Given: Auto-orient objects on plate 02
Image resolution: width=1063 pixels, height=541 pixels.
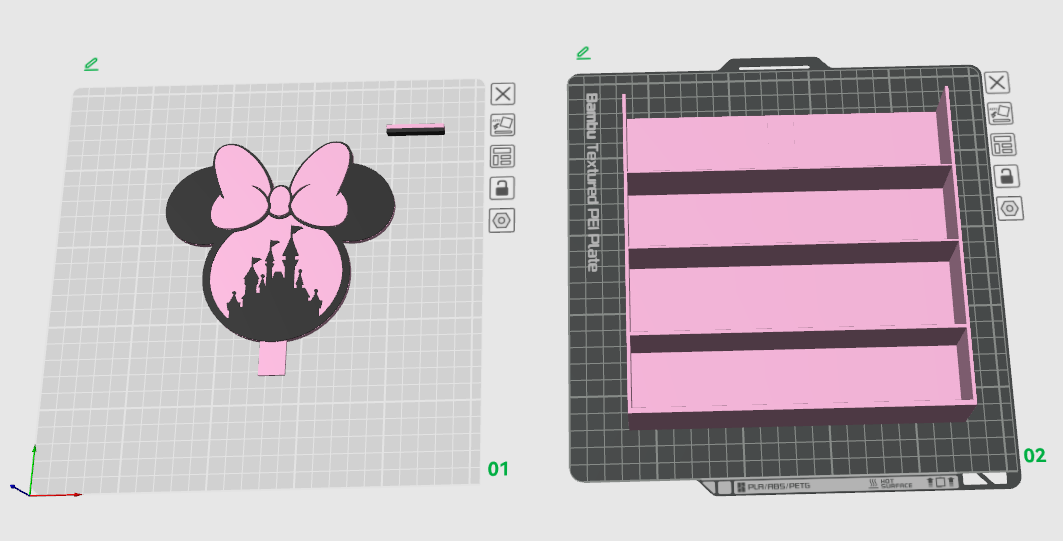Looking at the screenshot, I should [999, 113].
